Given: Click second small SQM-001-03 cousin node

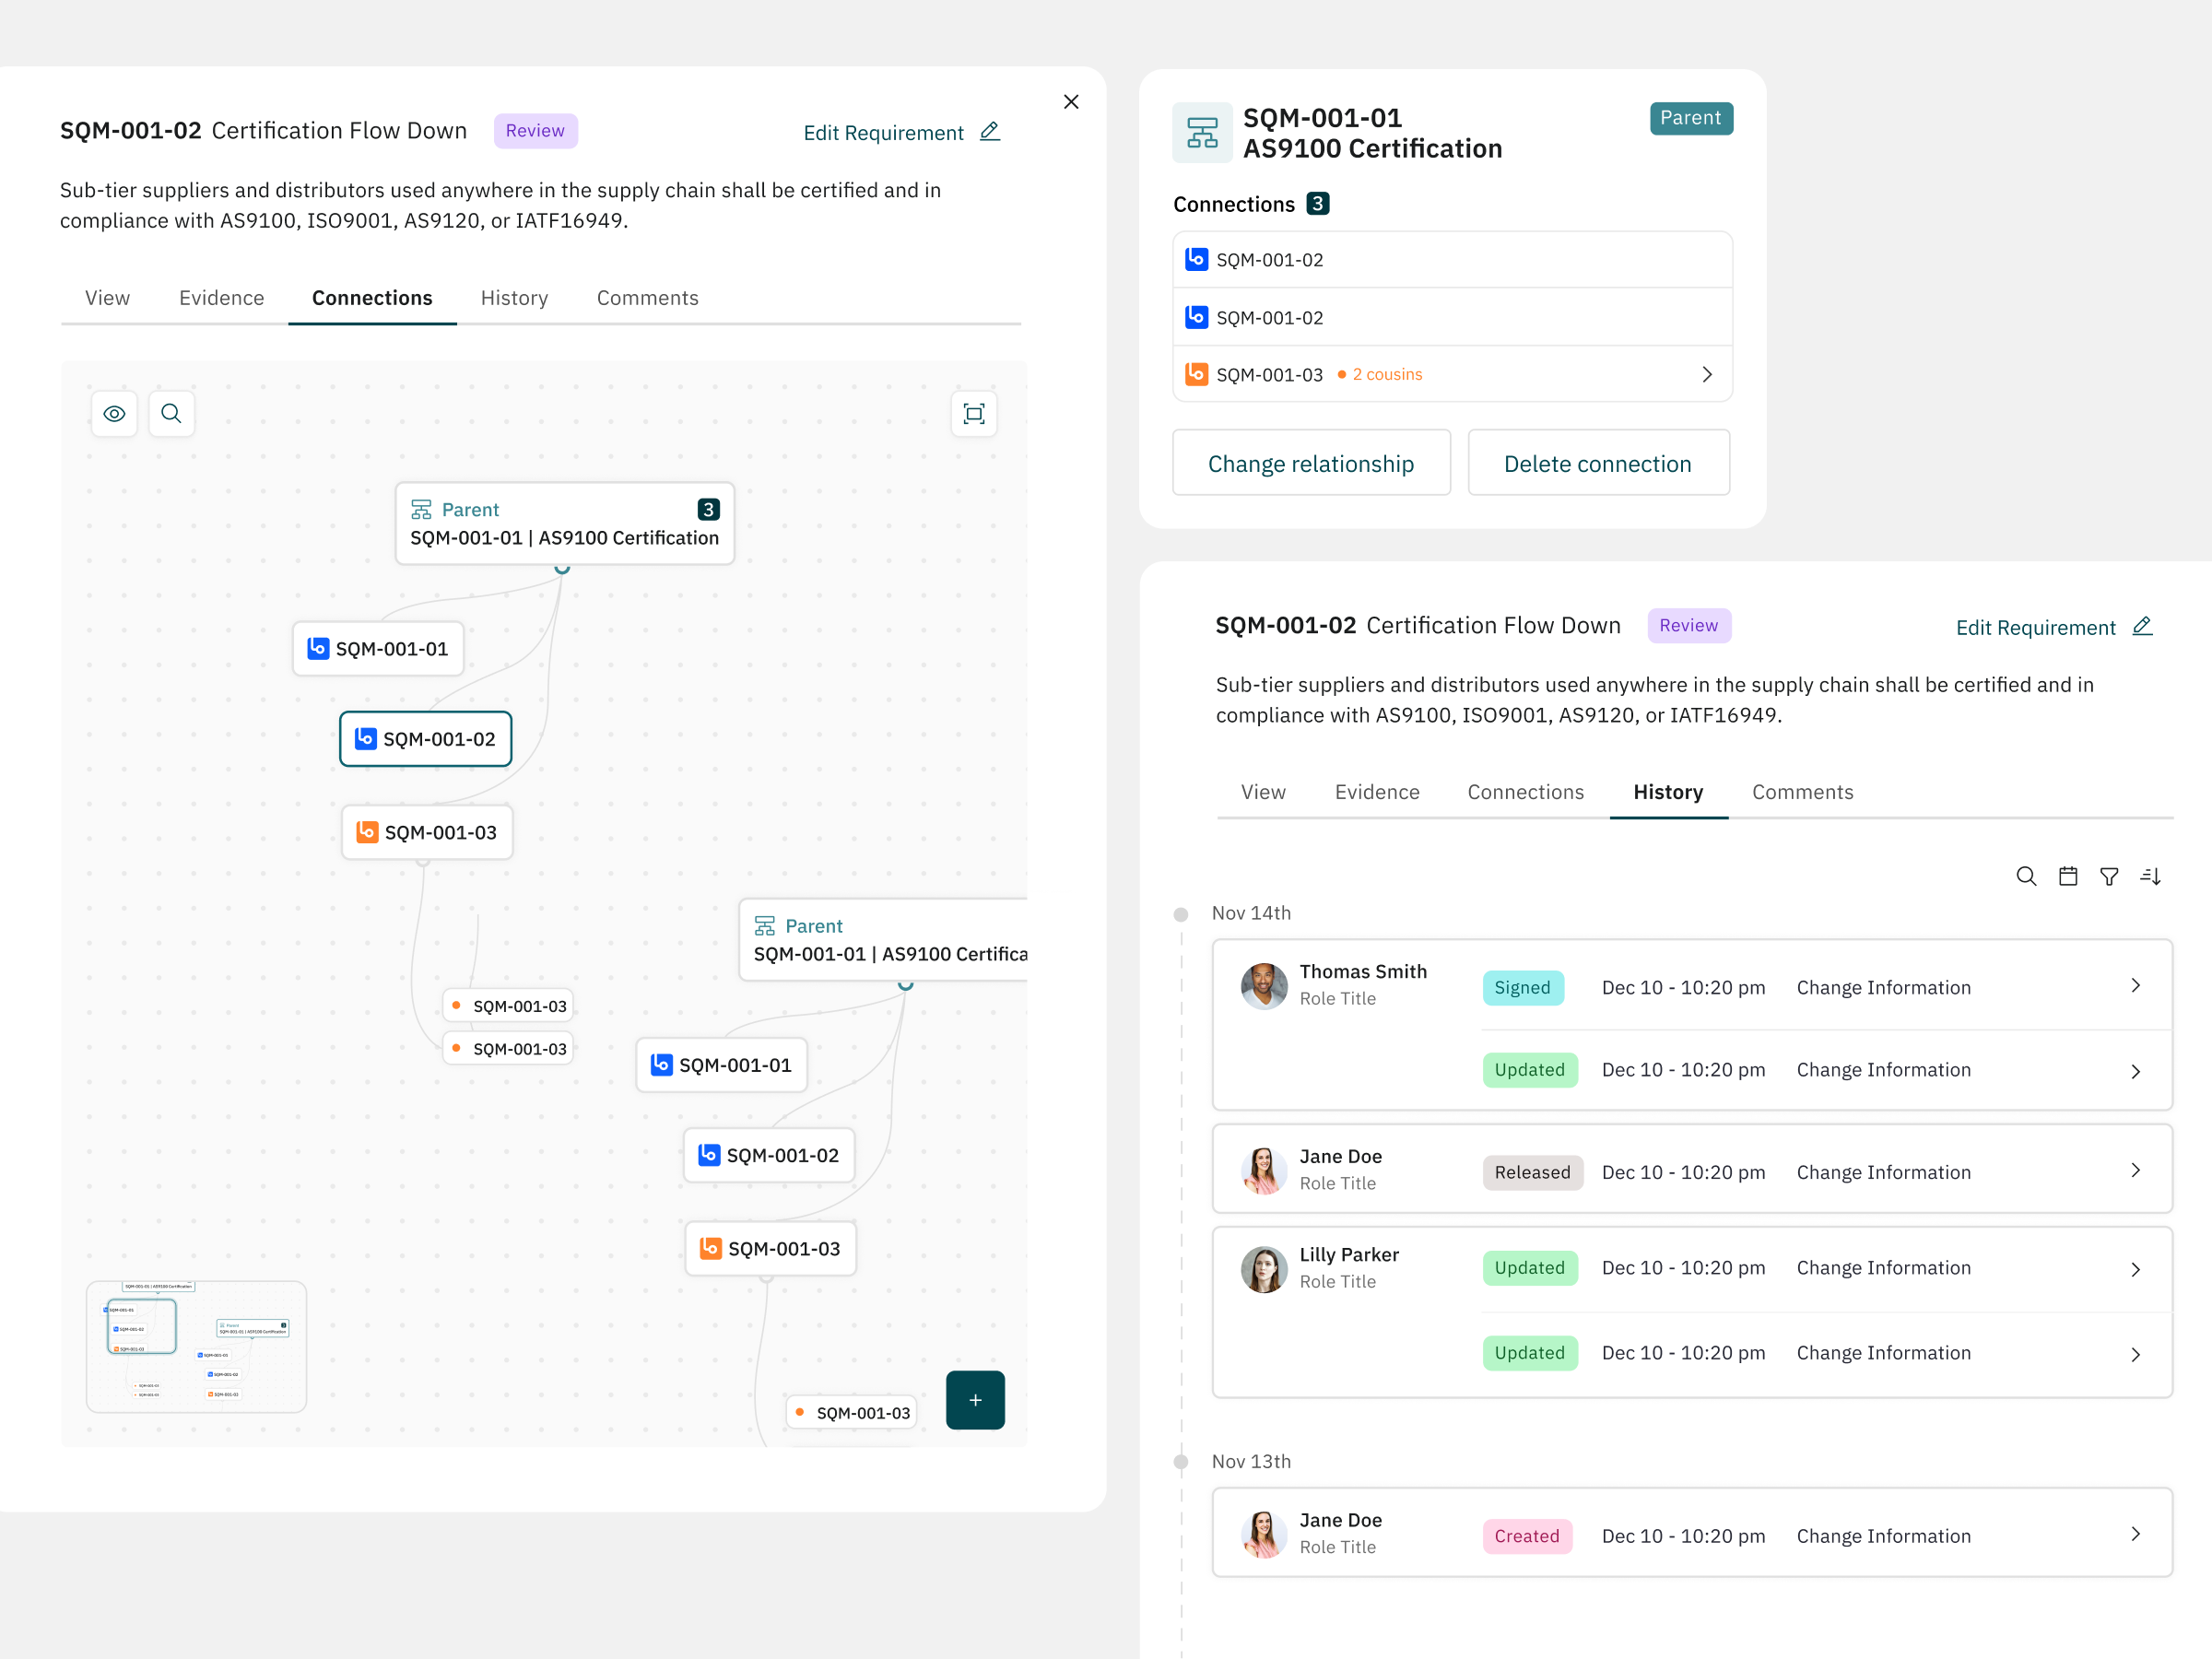Looking at the screenshot, I should 508,1049.
